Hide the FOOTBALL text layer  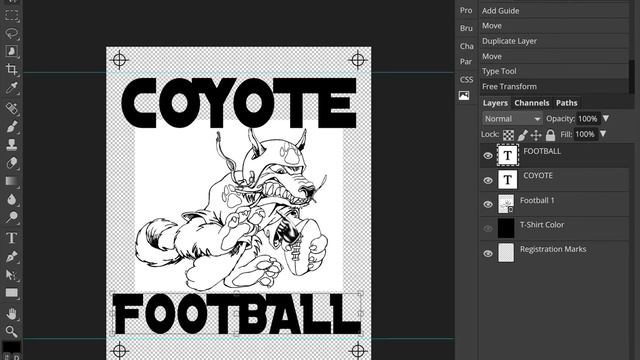click(488, 156)
